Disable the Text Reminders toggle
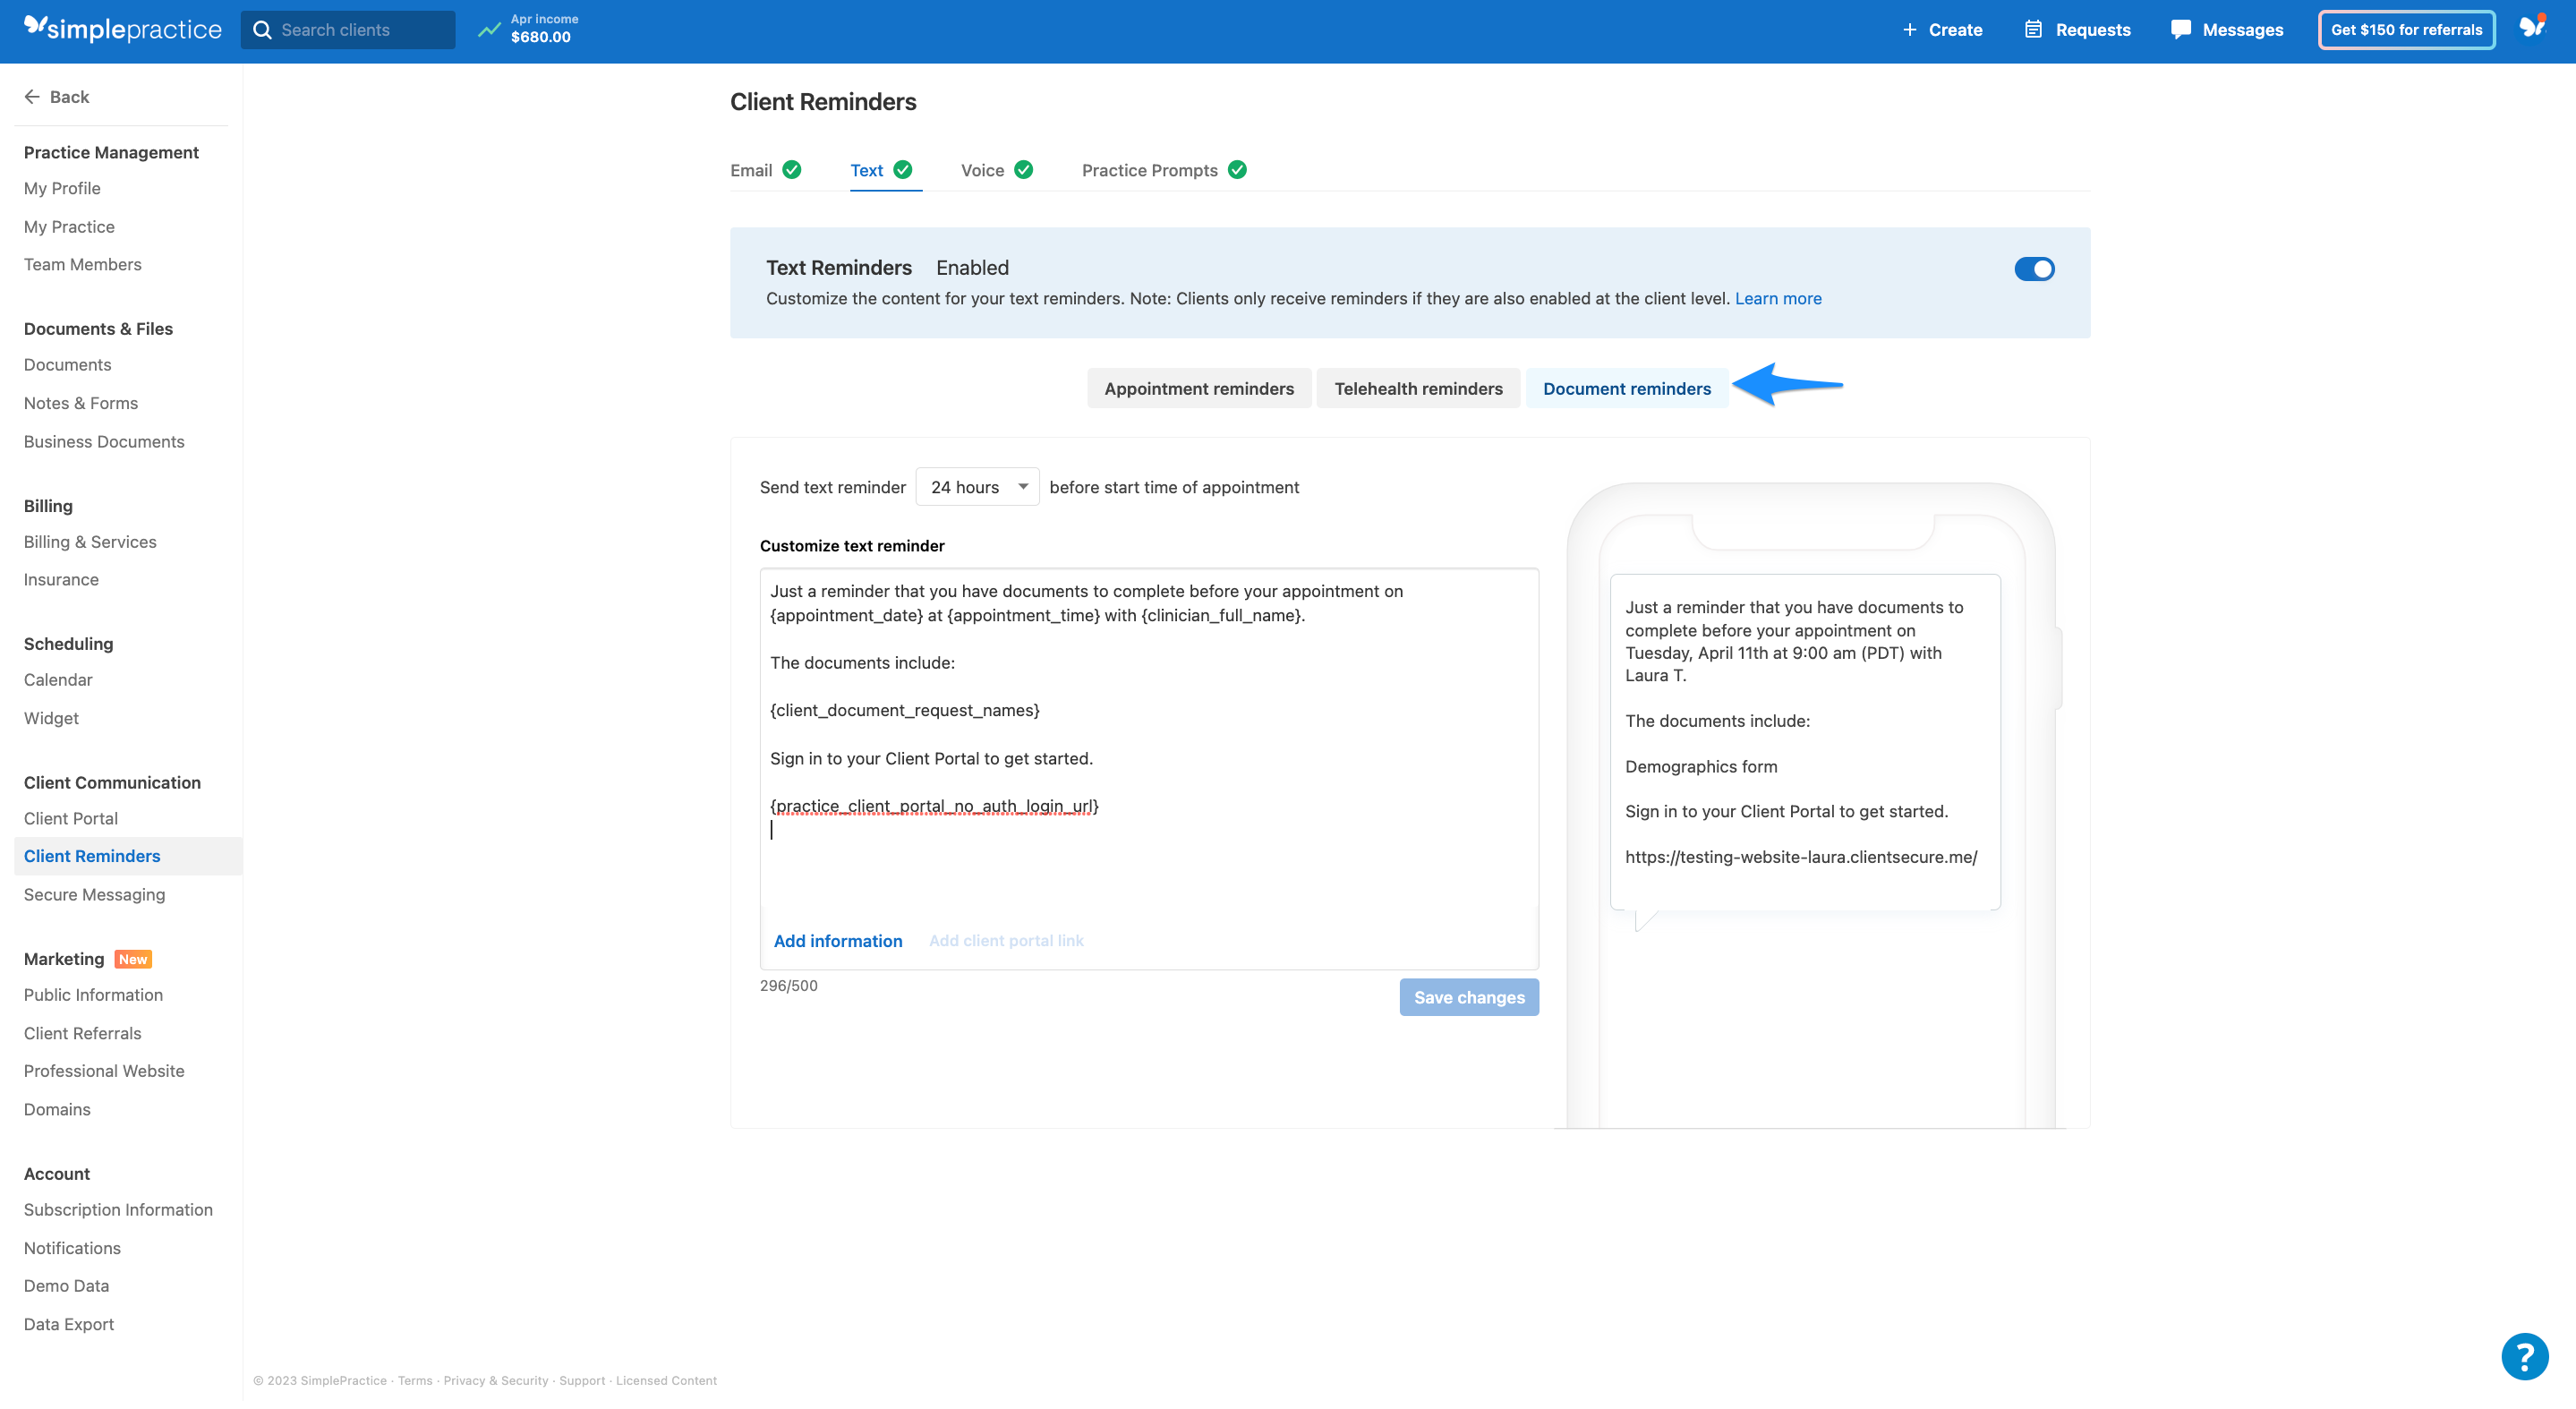 click(2034, 268)
